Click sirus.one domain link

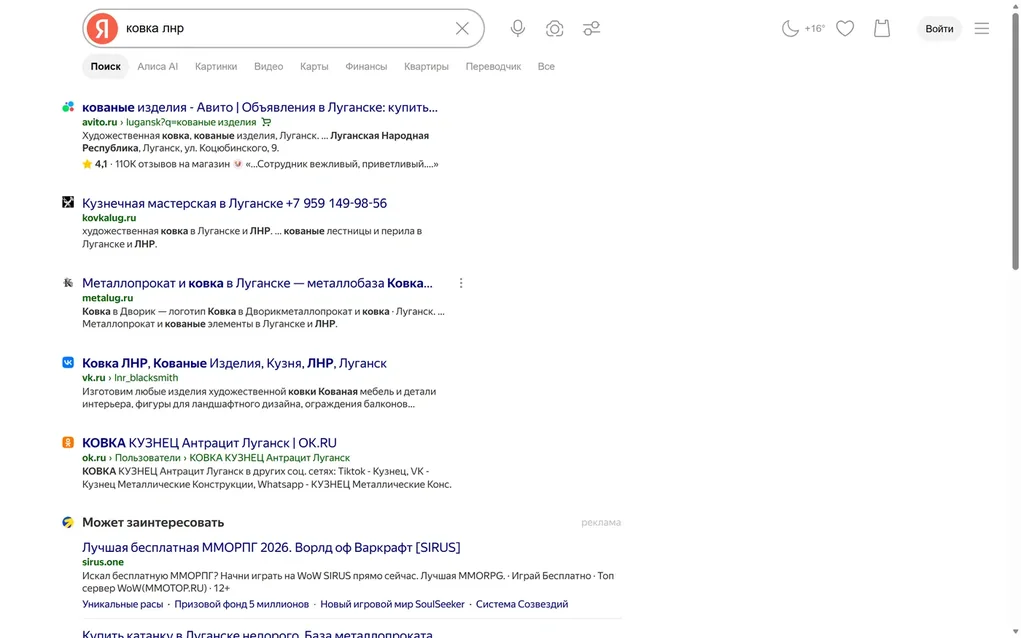pos(103,562)
